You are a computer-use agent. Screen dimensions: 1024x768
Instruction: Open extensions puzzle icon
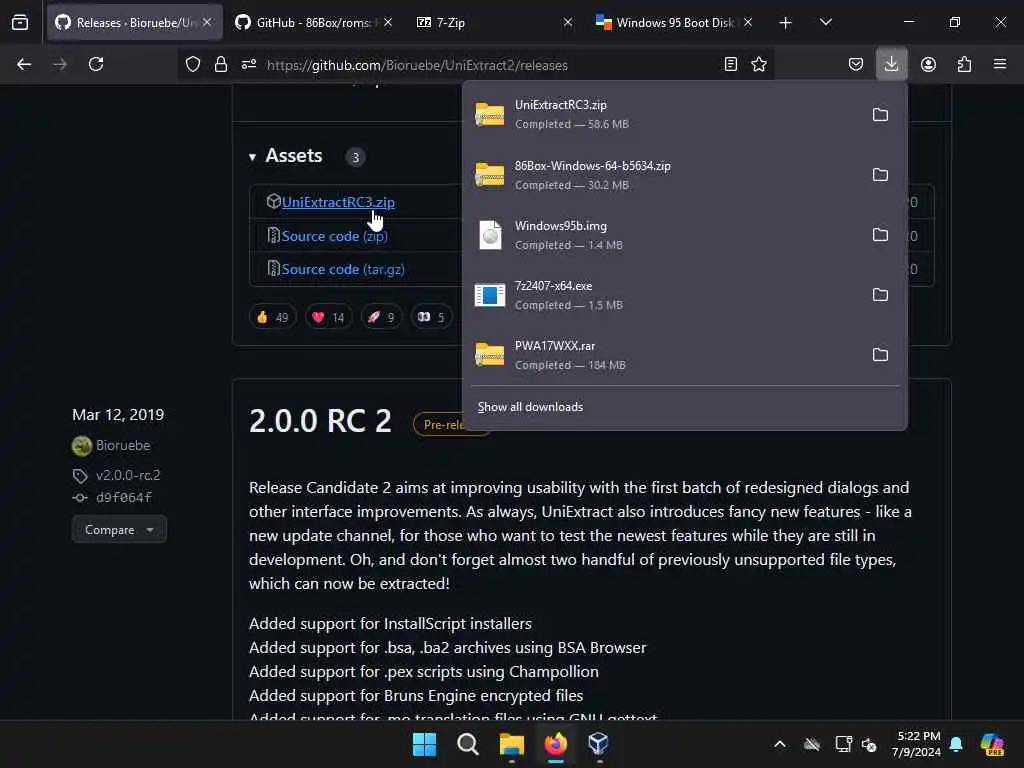pyautogui.click(x=964, y=64)
